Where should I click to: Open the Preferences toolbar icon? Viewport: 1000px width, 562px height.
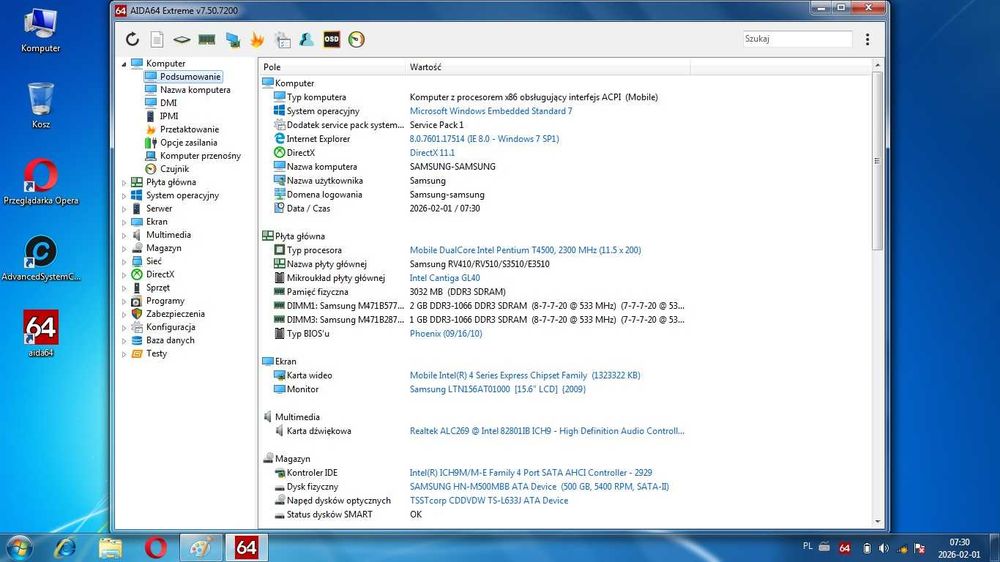283,40
